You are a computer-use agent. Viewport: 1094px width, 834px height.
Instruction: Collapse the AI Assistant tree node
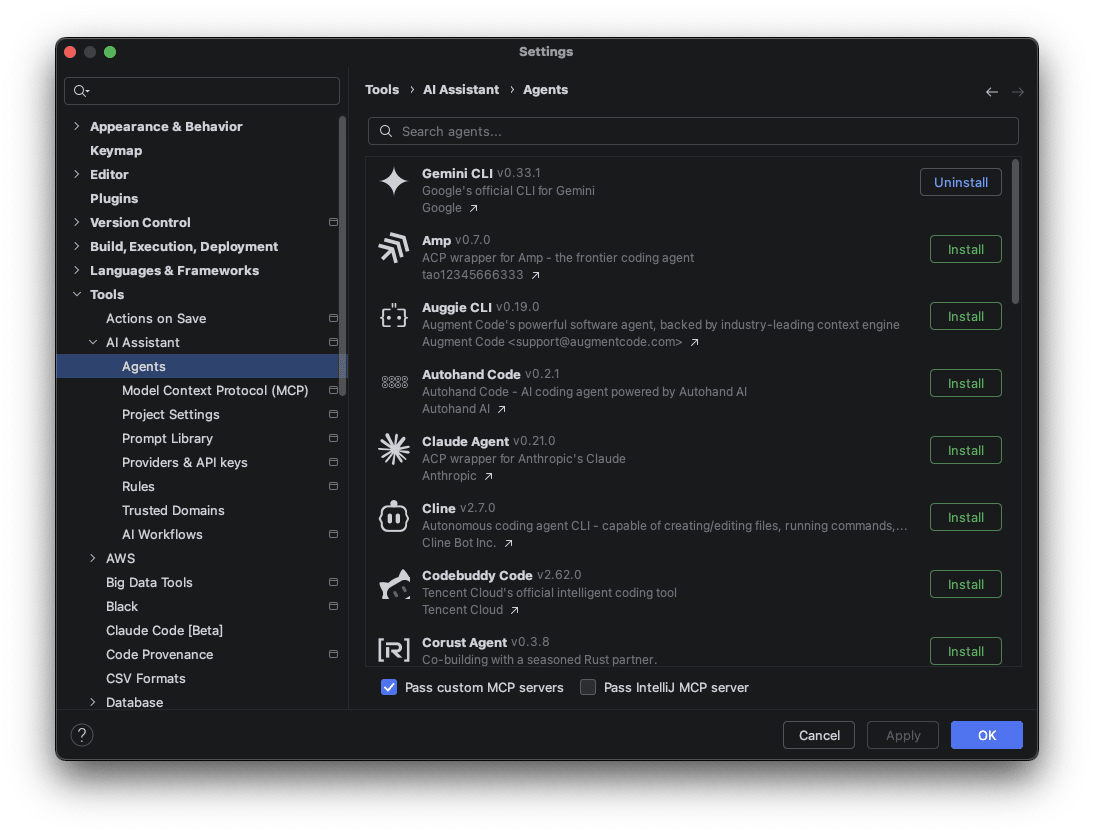(x=93, y=343)
